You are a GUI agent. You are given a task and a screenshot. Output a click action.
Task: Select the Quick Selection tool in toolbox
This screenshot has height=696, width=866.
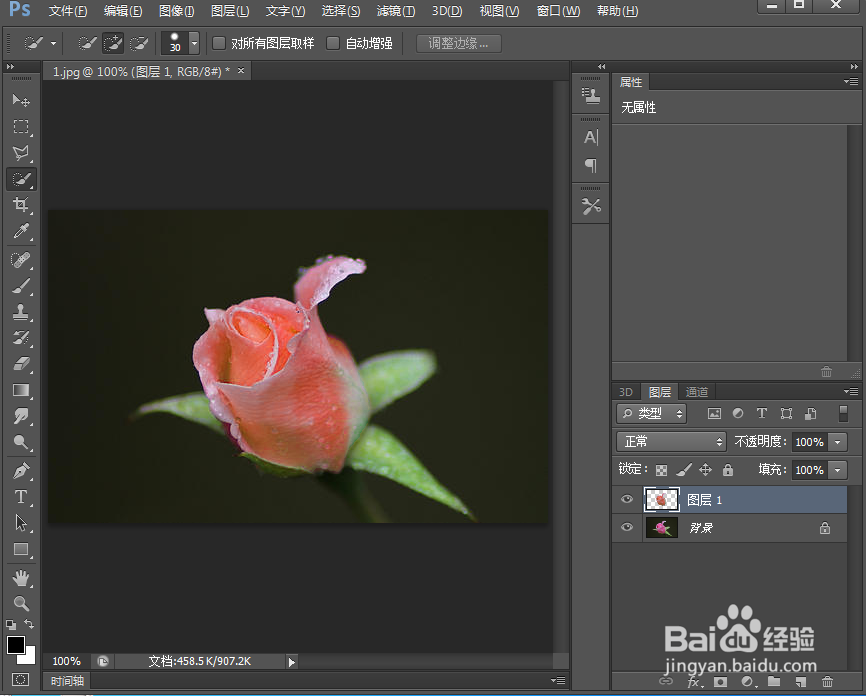click(x=21, y=179)
